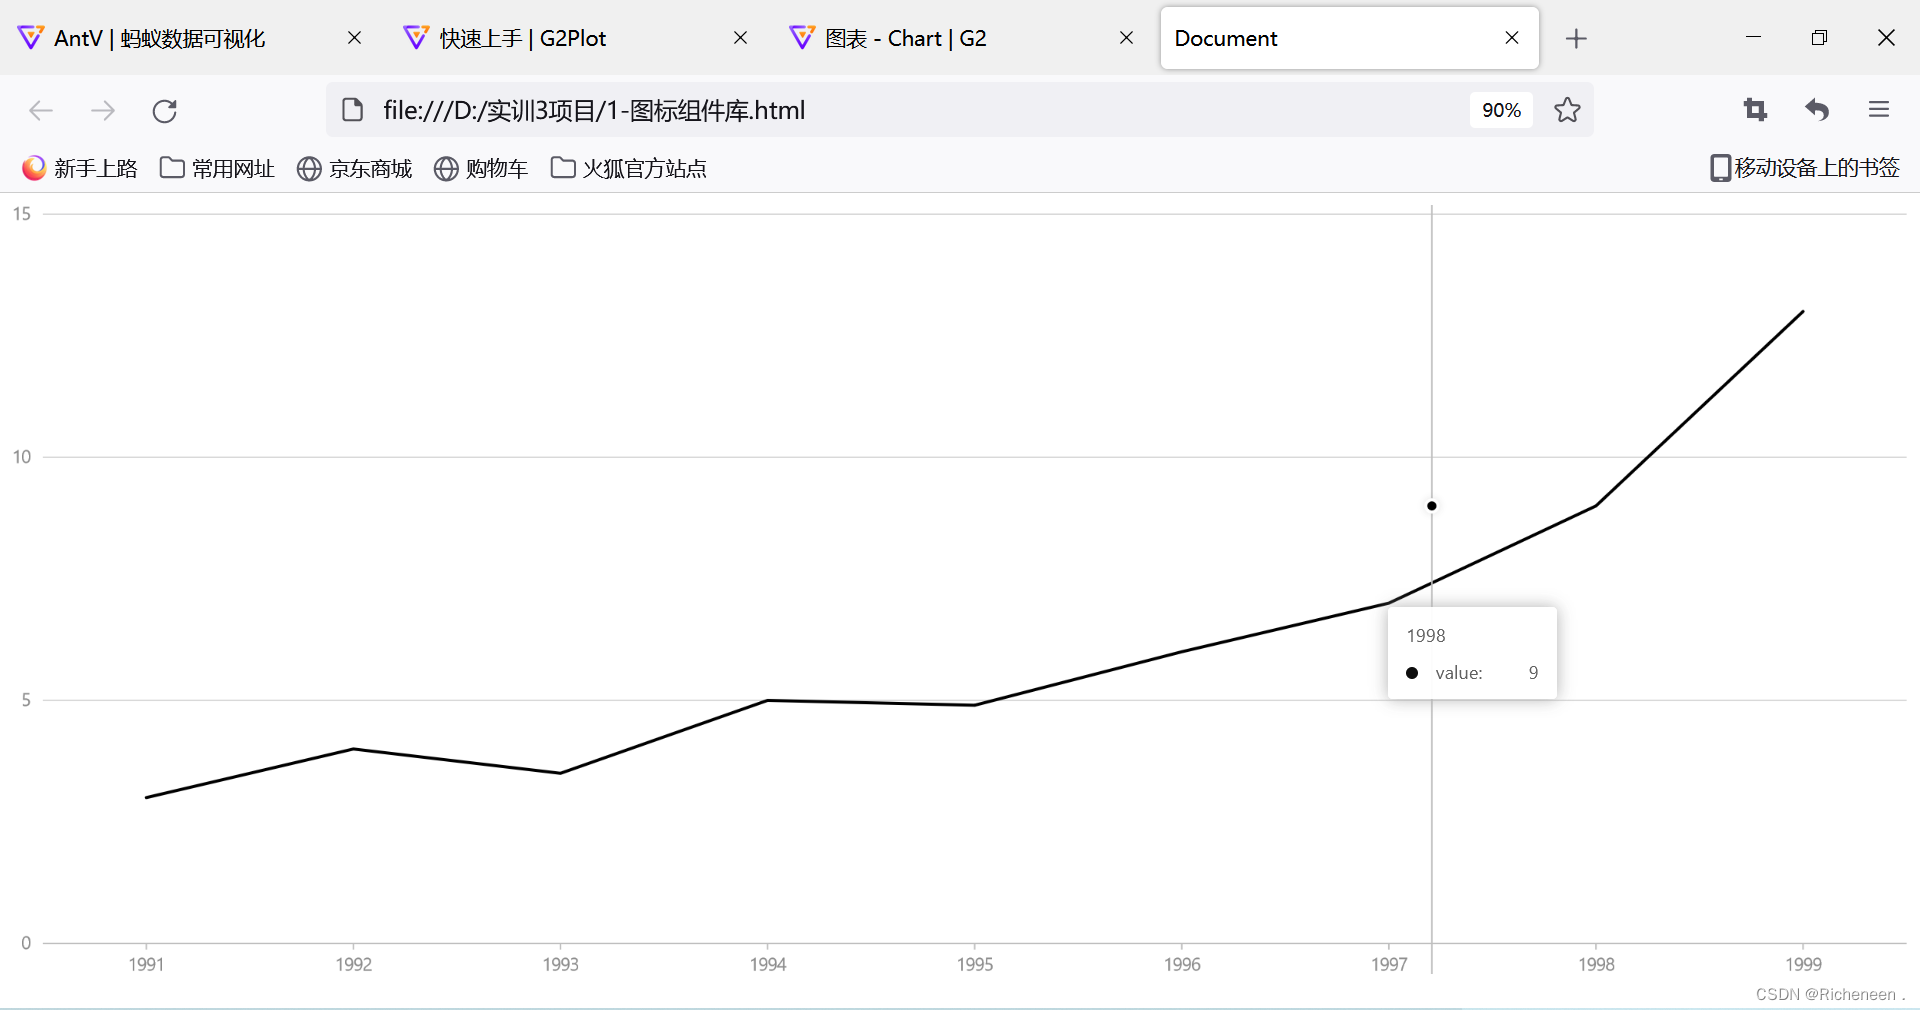Click the 京东商城 globe bookmark icon

pos(308,168)
